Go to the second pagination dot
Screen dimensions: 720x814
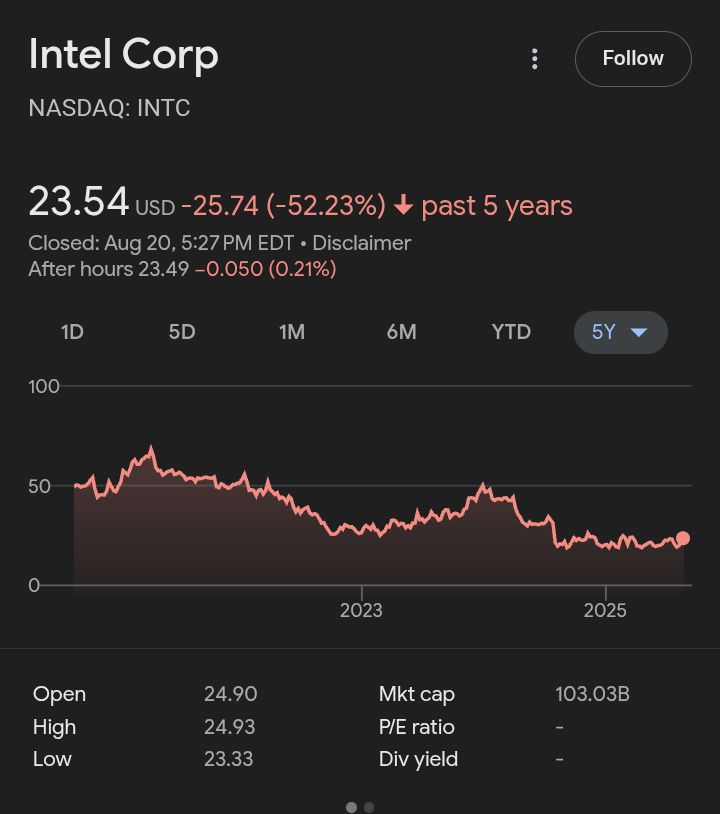coord(369,807)
